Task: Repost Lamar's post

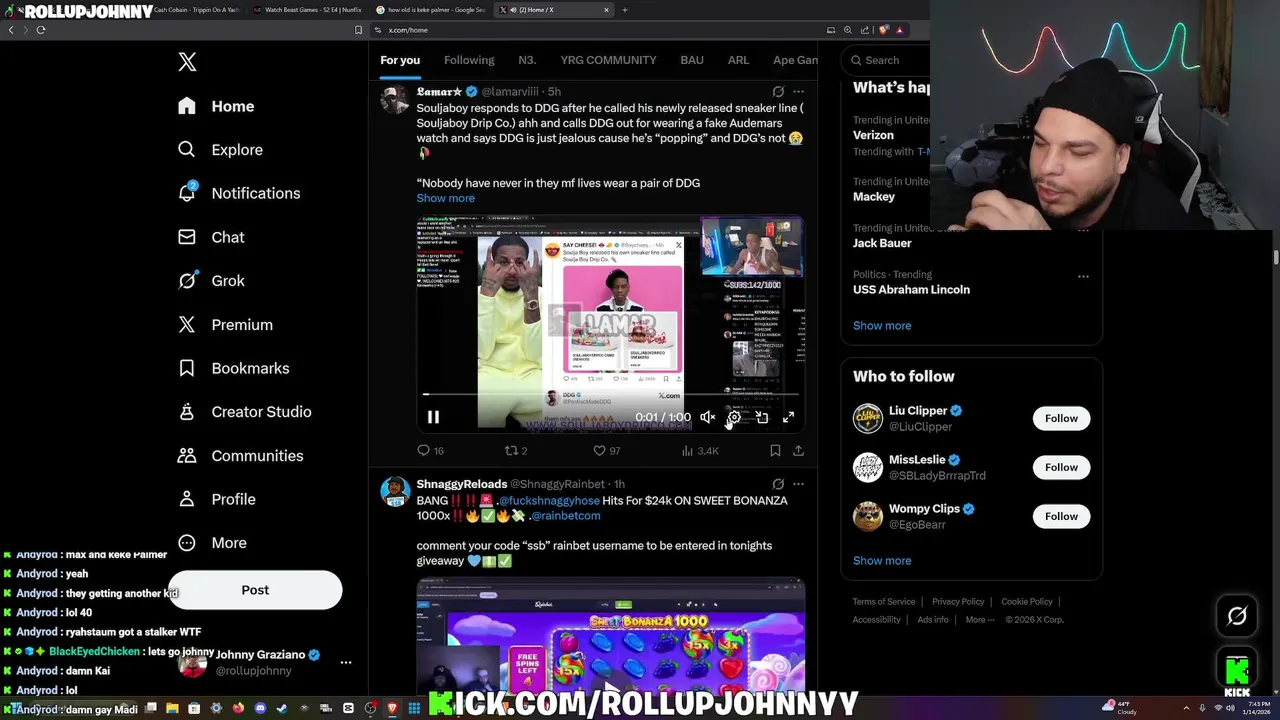Action: click(x=516, y=451)
